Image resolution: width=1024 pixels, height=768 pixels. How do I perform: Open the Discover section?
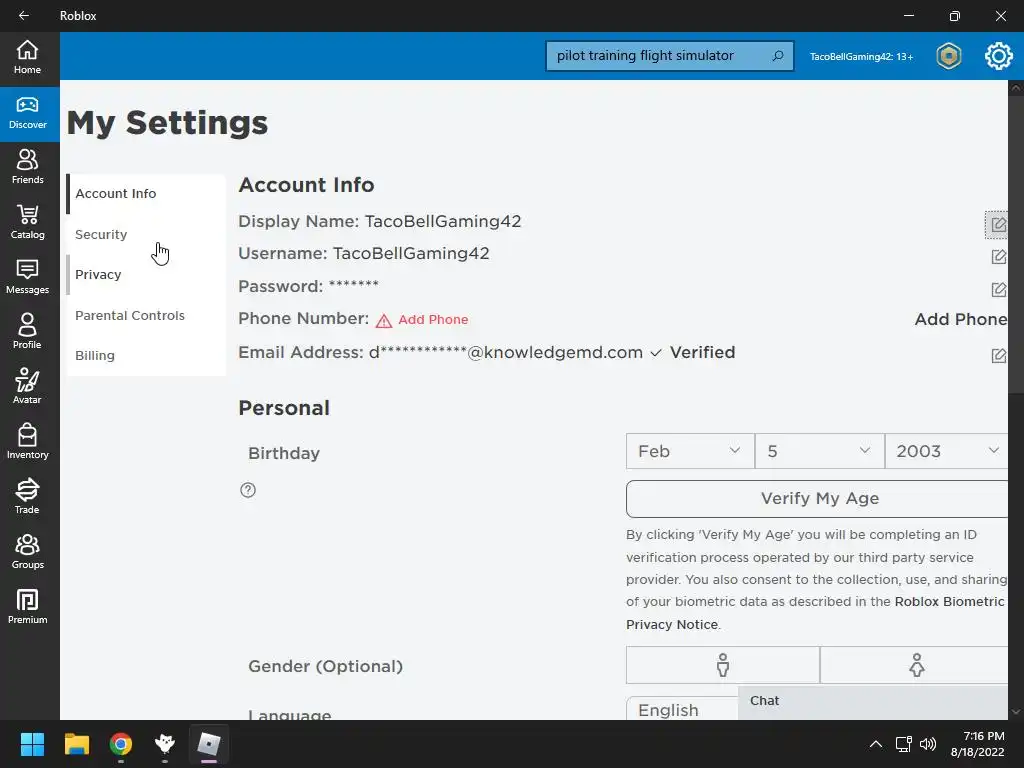[27, 114]
